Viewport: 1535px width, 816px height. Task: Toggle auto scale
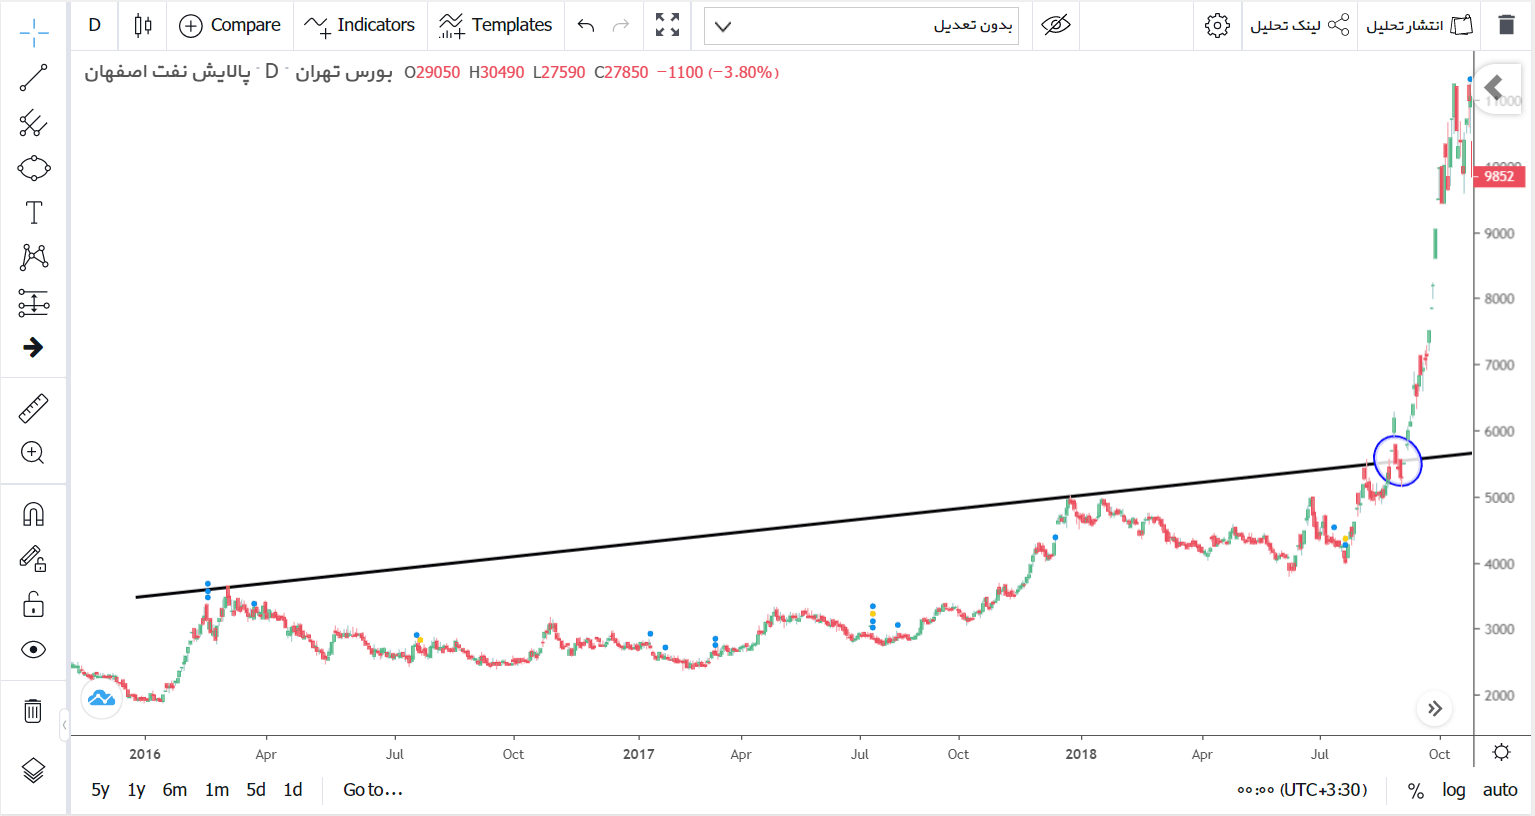tap(1500, 790)
